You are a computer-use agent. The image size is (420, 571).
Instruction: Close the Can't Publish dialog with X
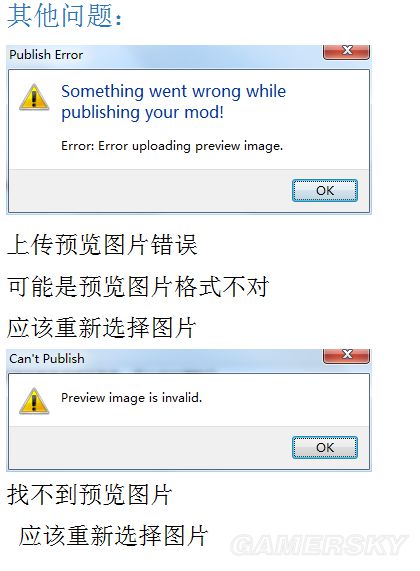coord(346,355)
